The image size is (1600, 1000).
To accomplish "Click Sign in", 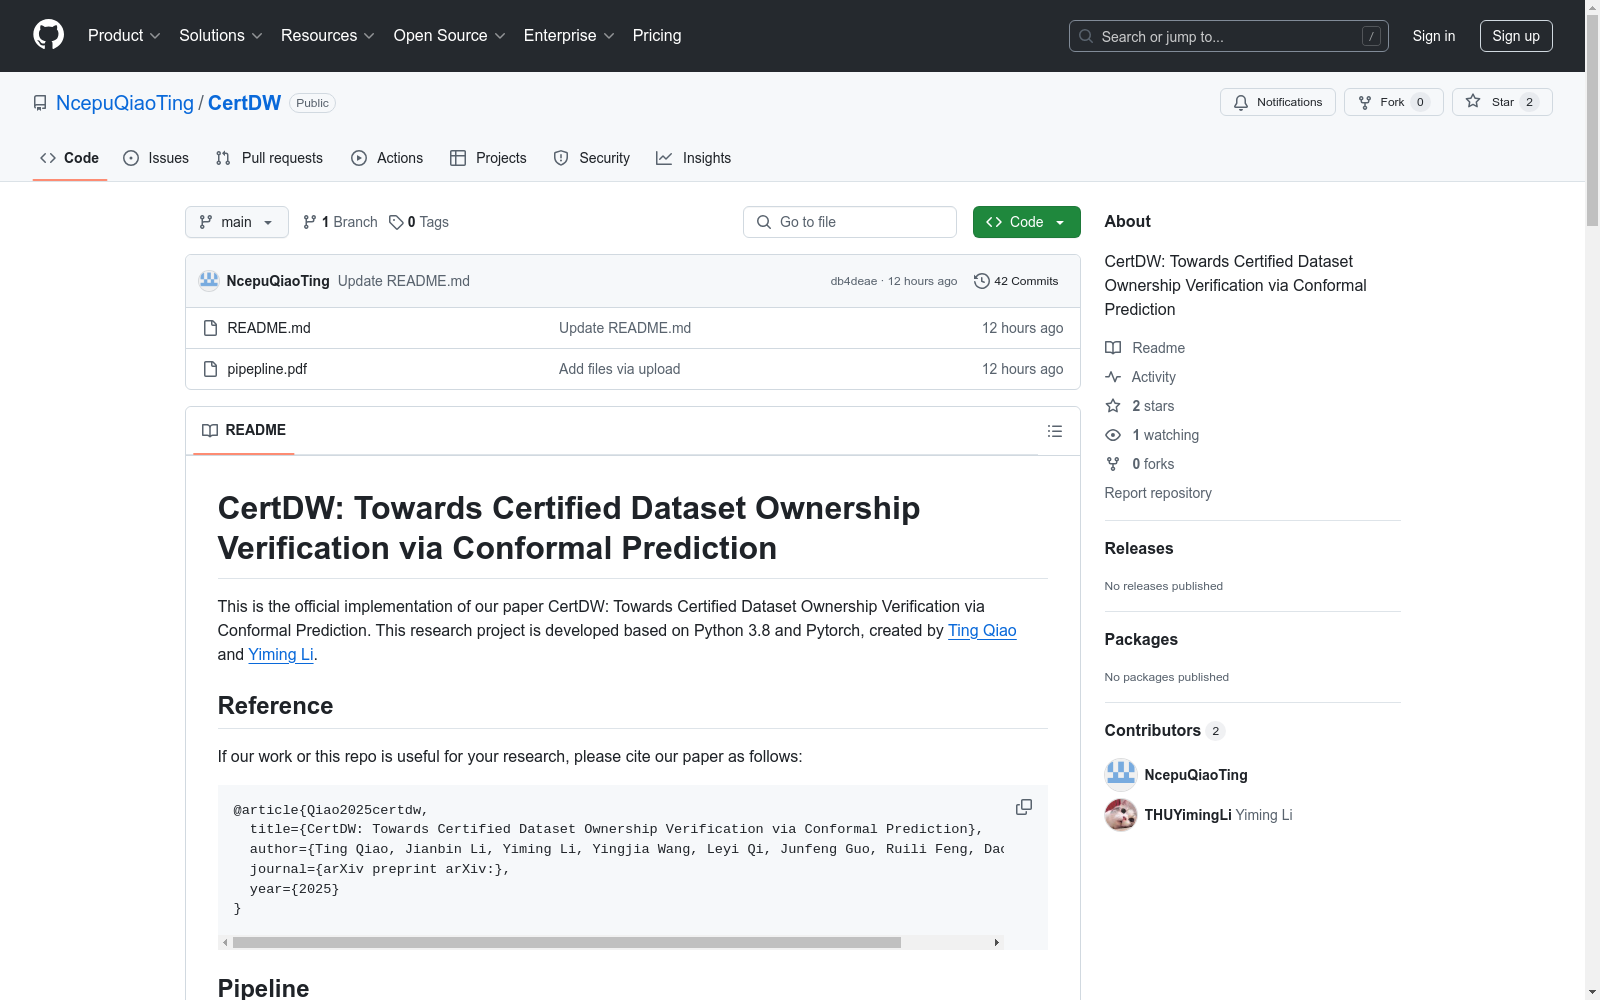I will tap(1434, 36).
